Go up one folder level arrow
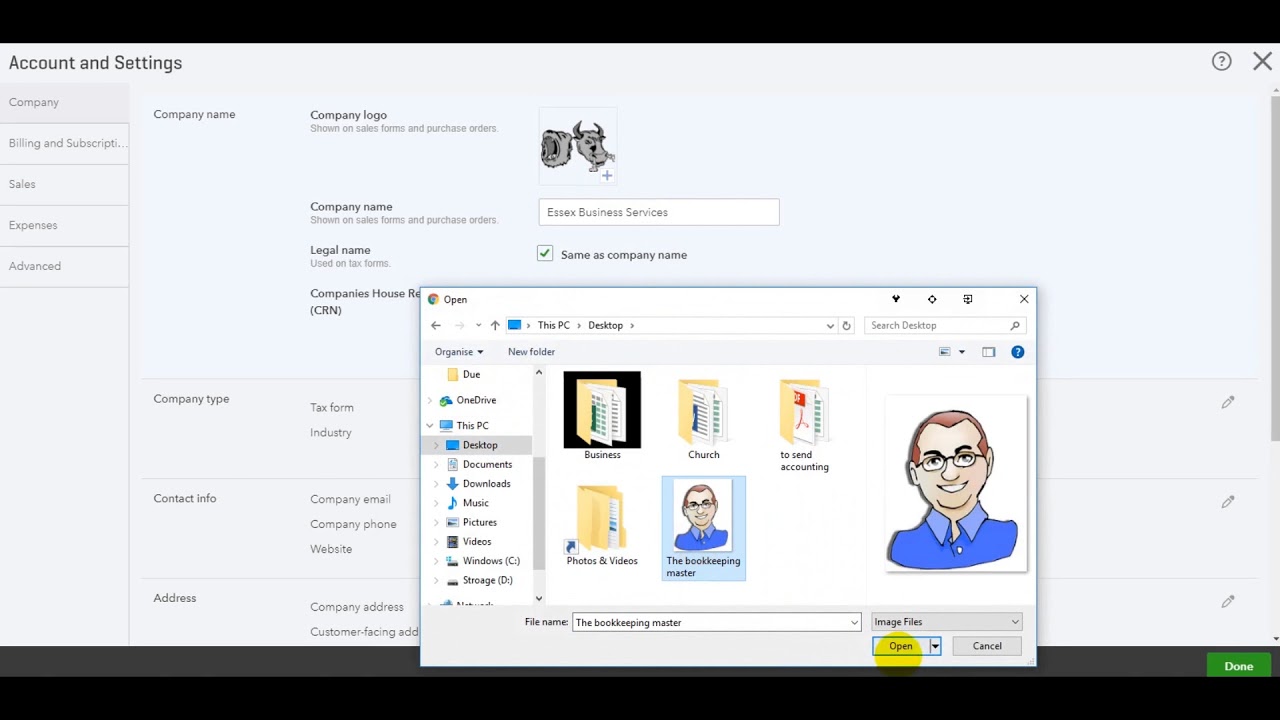 click(x=495, y=325)
